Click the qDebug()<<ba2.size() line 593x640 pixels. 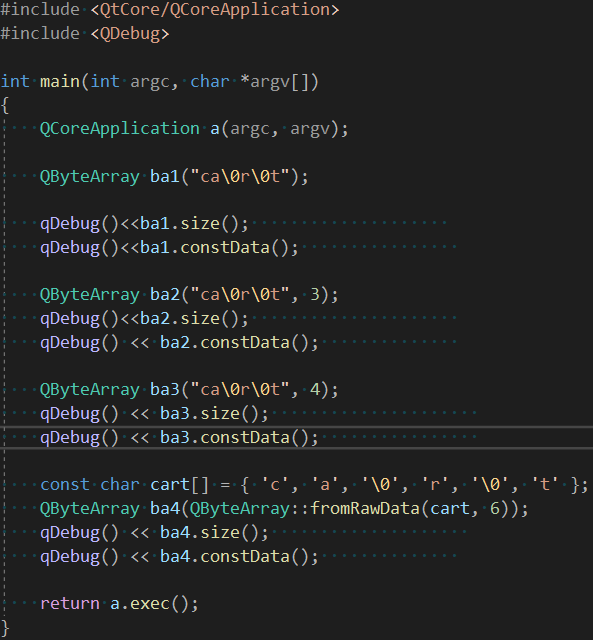[144, 319]
